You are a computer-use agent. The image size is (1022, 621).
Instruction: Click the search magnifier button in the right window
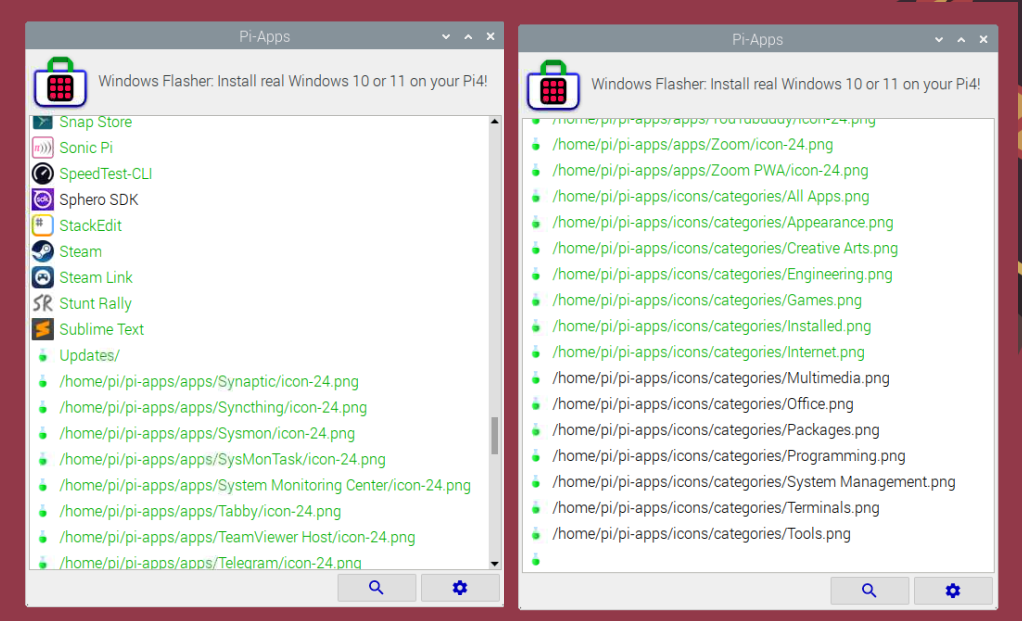click(x=869, y=590)
